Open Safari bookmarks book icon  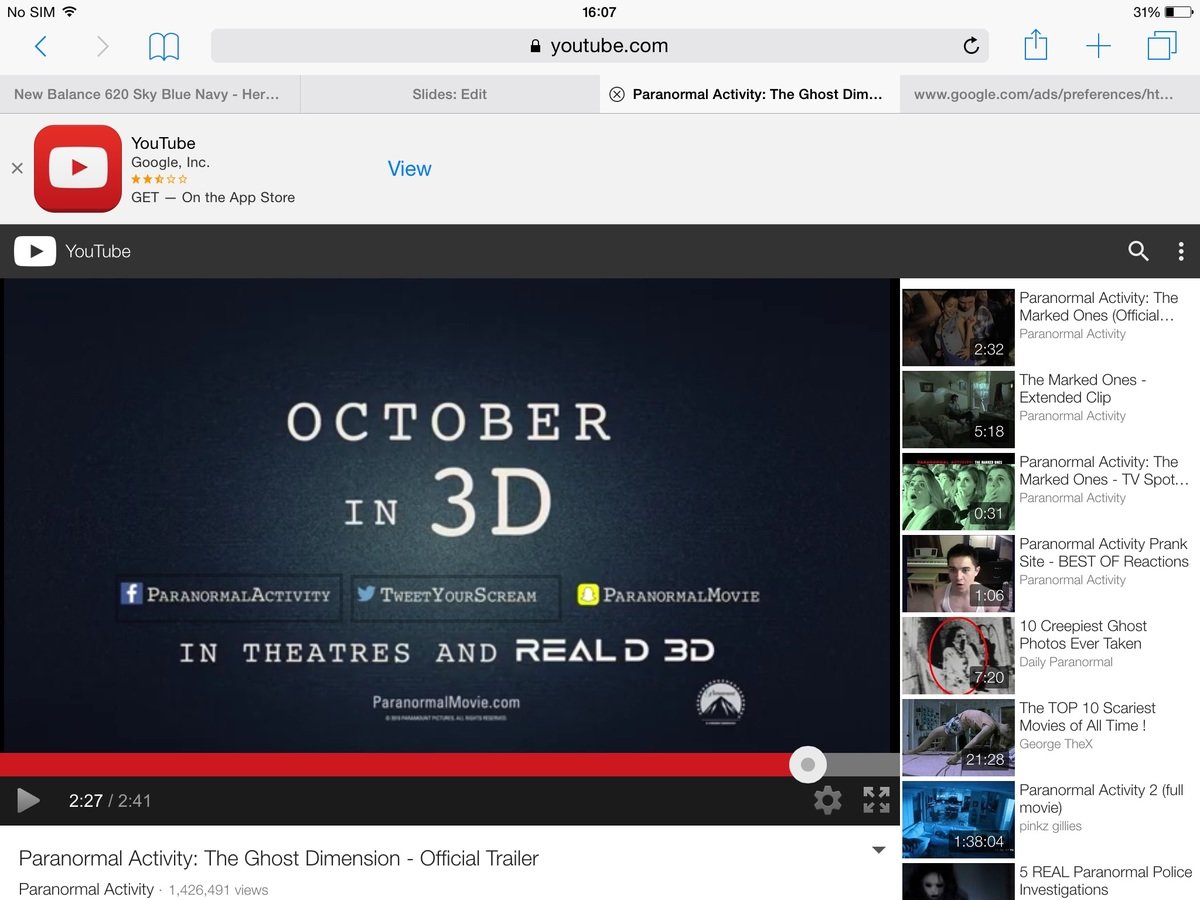pos(164,46)
